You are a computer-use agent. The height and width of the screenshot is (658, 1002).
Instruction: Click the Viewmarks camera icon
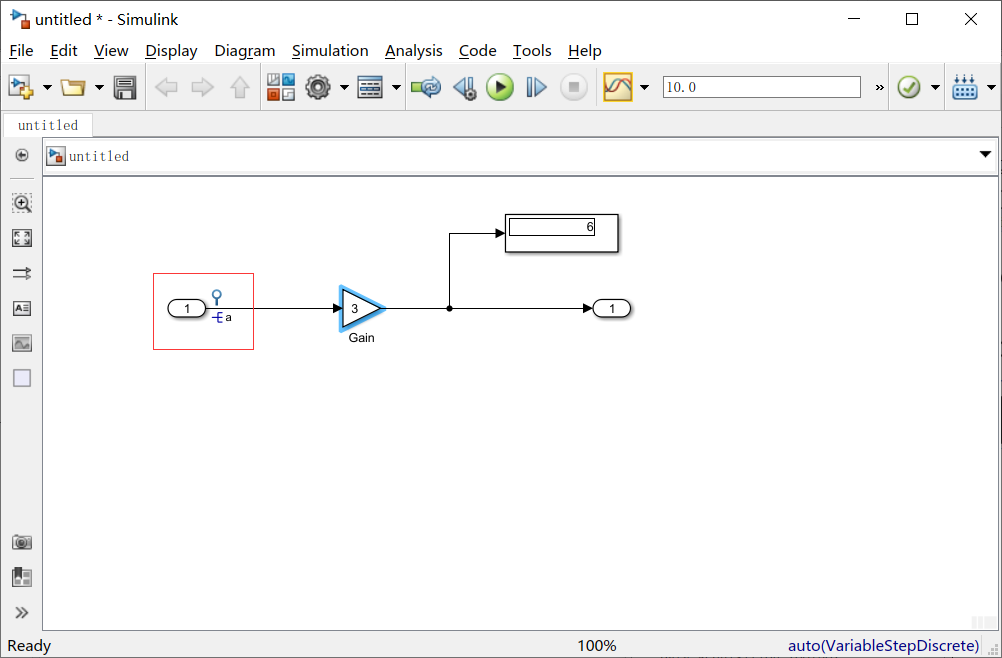click(x=22, y=541)
